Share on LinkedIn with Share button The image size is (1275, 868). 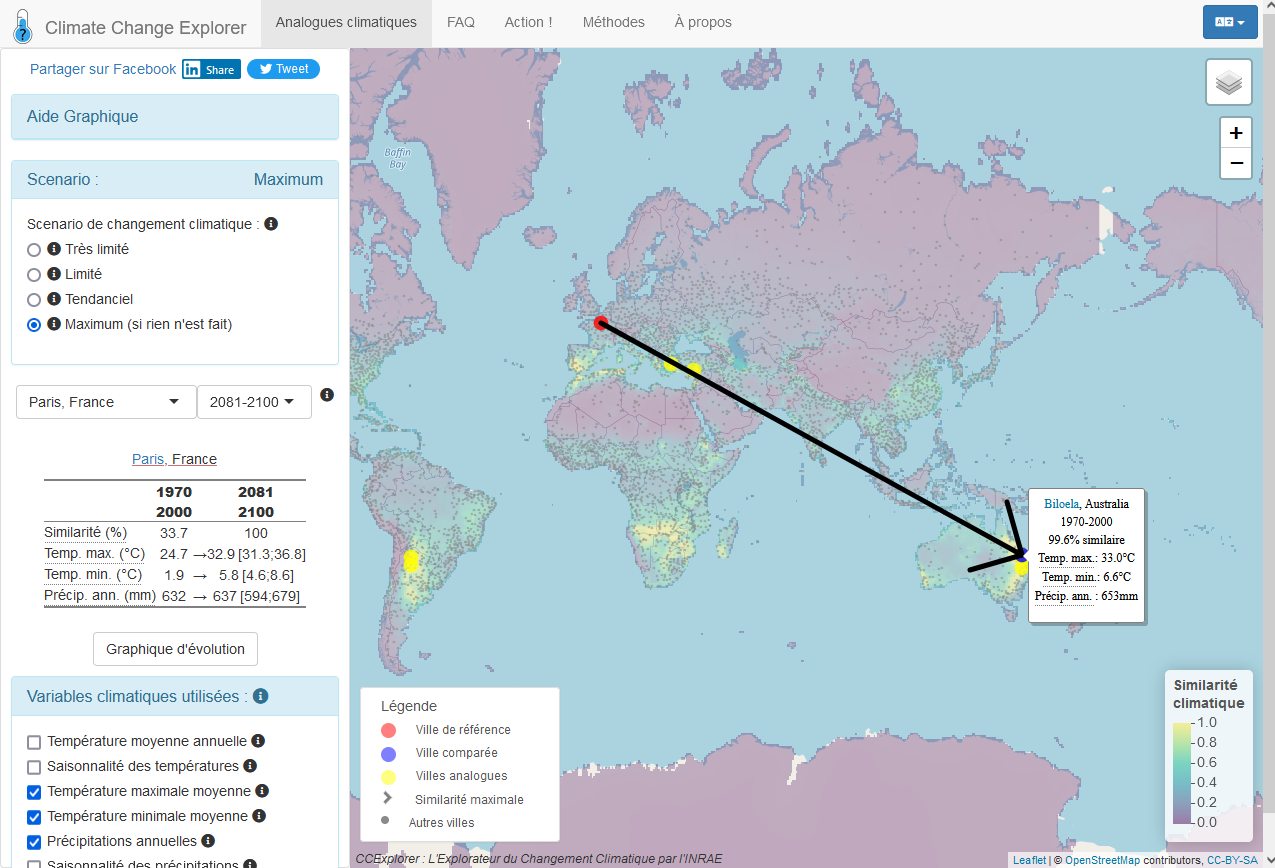pyautogui.click(x=211, y=69)
